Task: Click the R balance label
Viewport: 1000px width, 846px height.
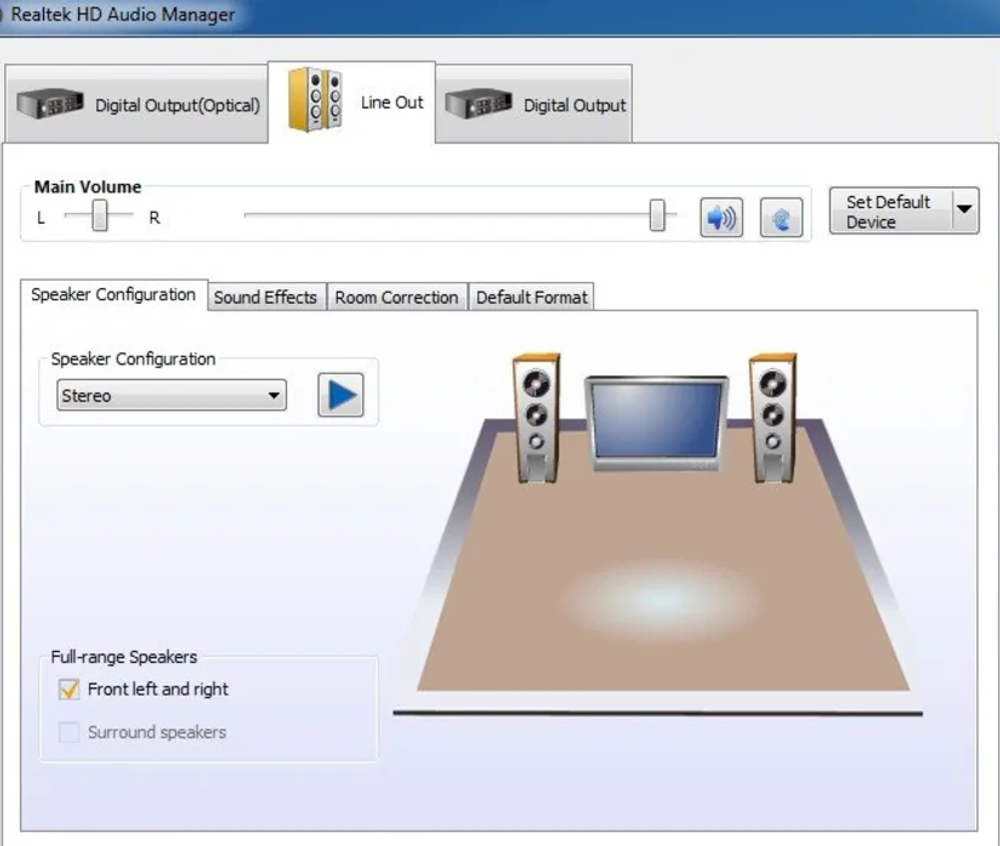Action: coord(154,218)
